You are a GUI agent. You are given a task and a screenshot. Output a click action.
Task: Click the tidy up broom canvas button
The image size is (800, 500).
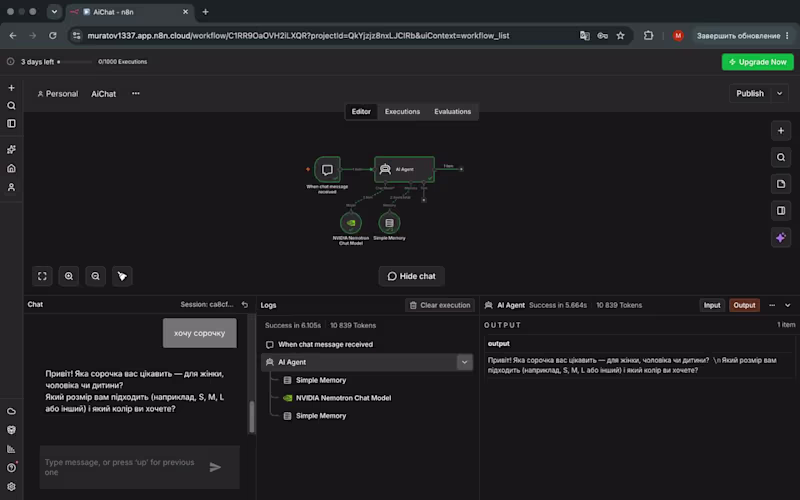point(122,276)
